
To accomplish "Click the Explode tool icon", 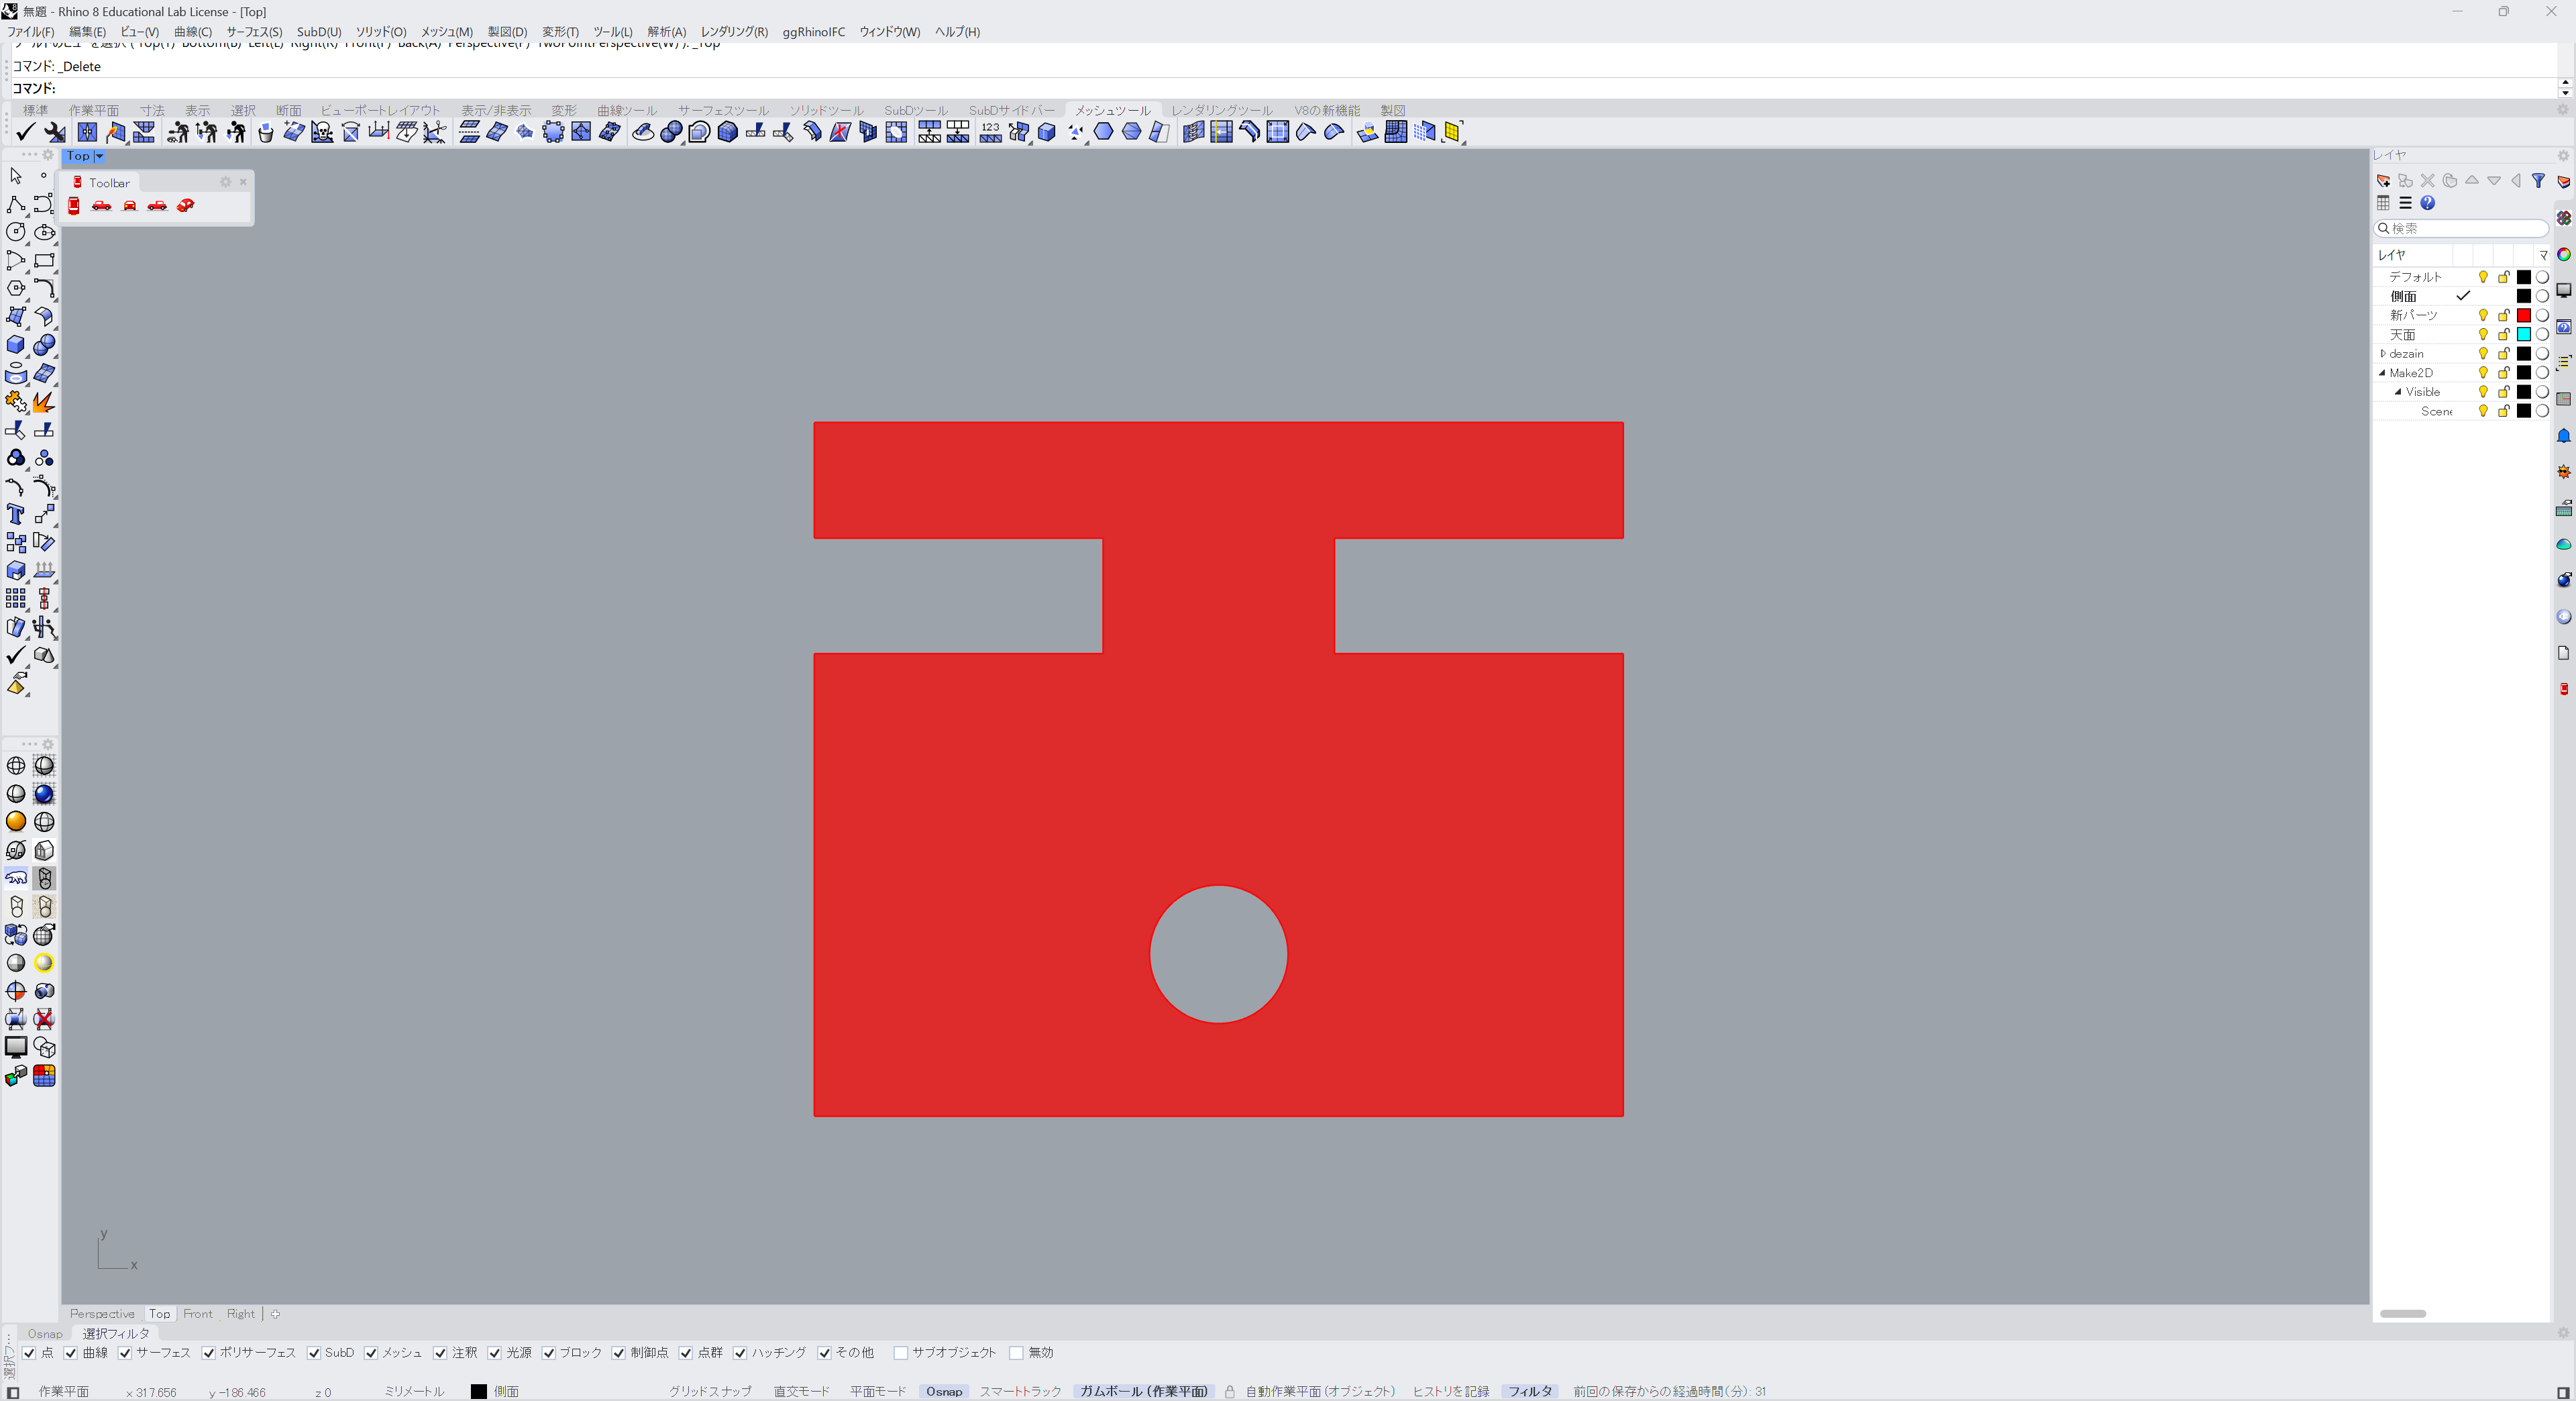I will point(43,402).
